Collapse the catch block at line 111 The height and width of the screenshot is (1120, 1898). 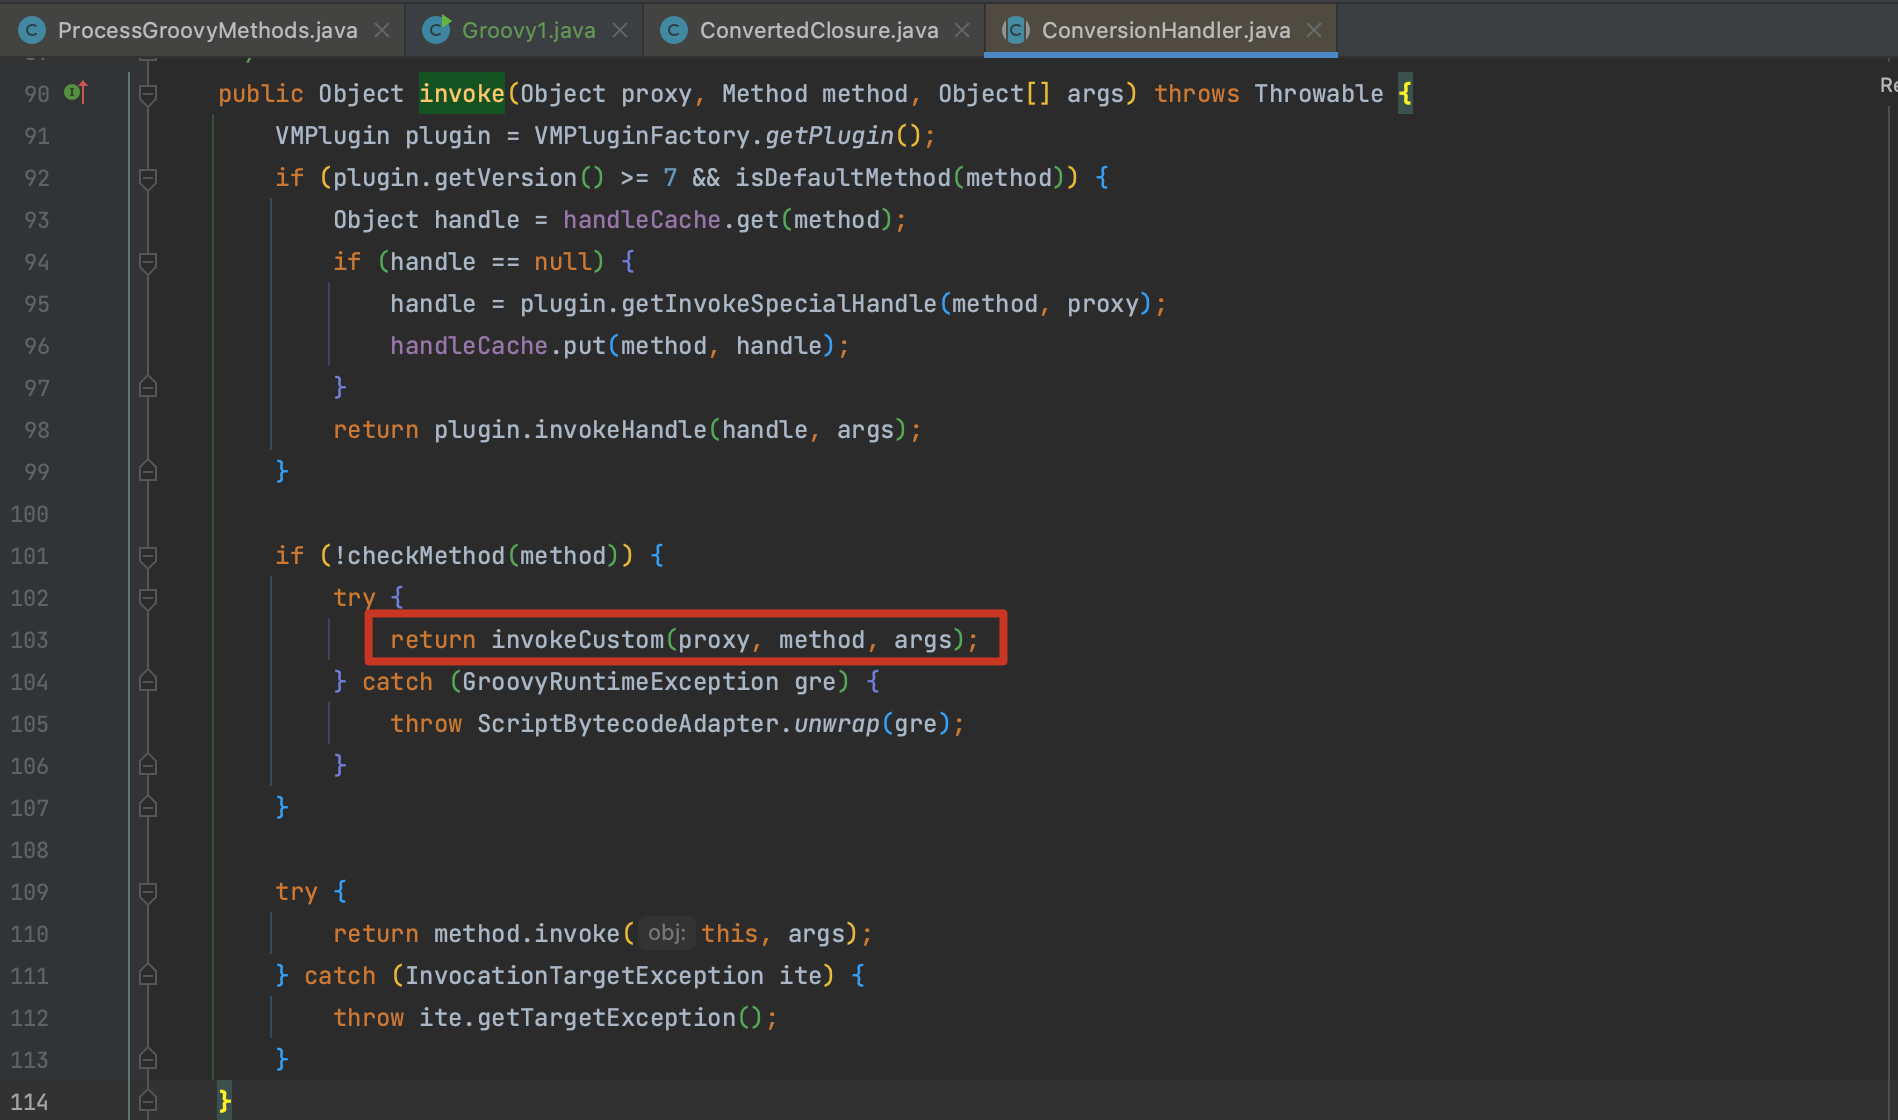pos(148,975)
